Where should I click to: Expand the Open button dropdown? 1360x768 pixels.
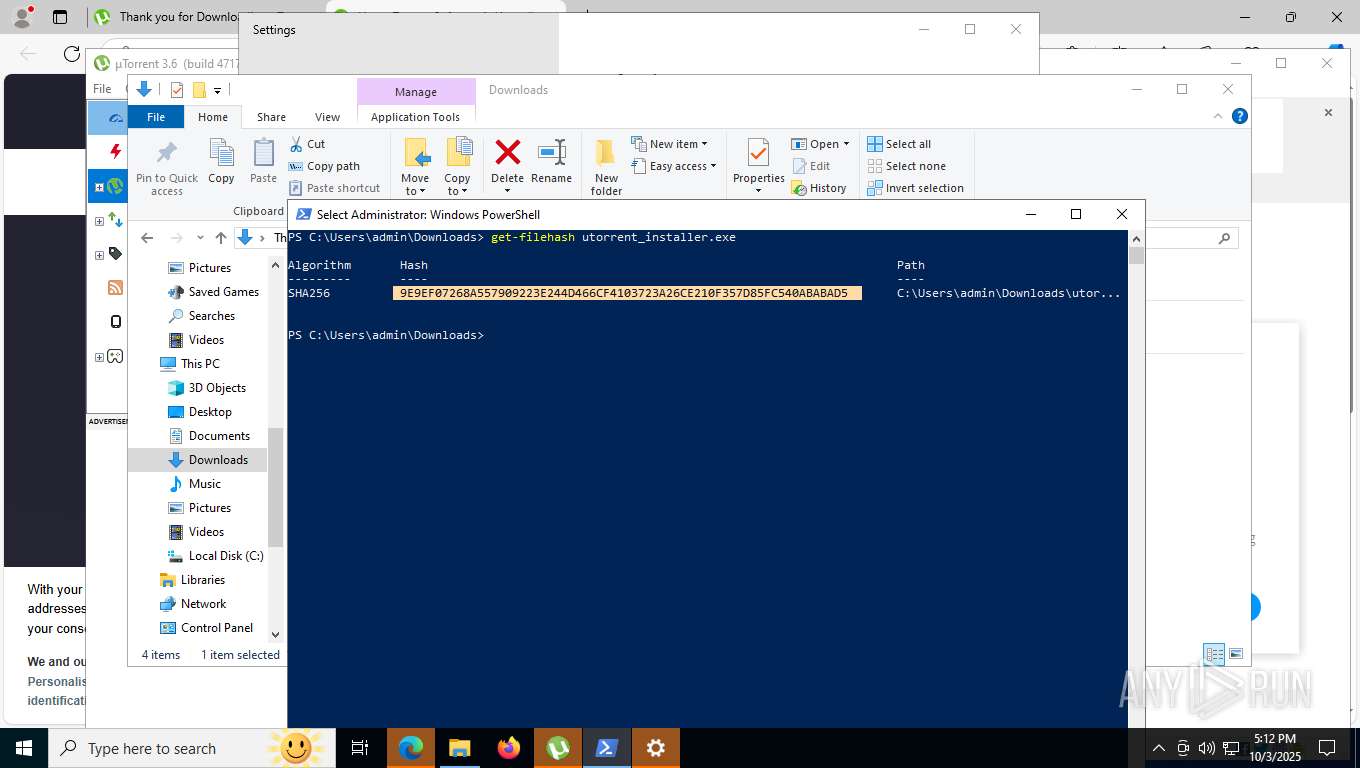846,144
